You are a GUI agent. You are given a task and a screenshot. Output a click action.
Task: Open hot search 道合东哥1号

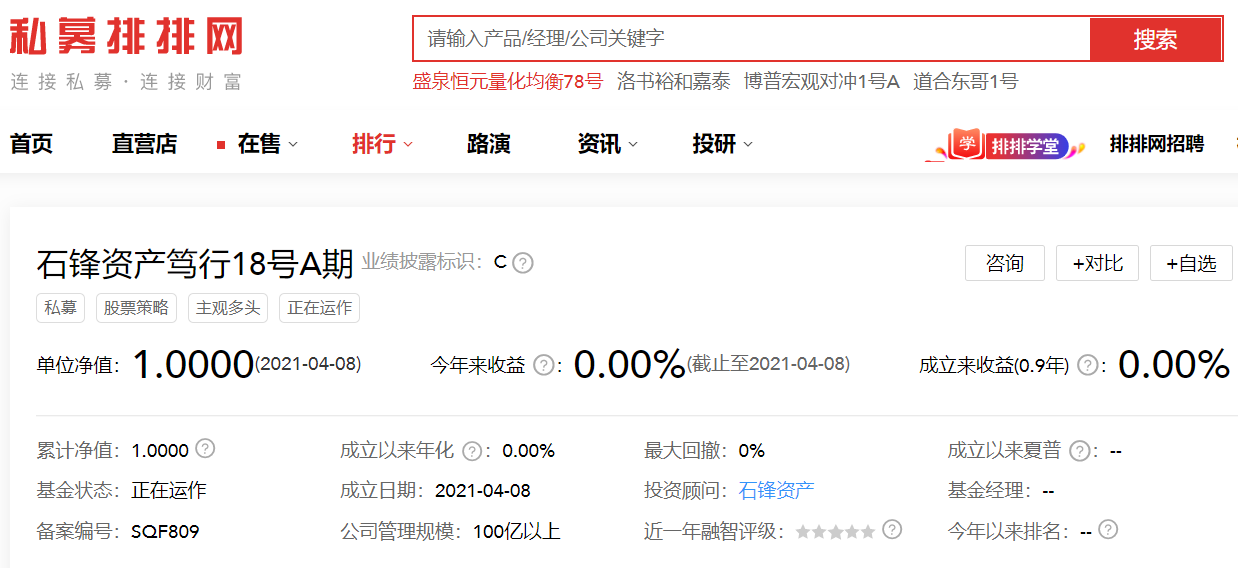[965, 82]
